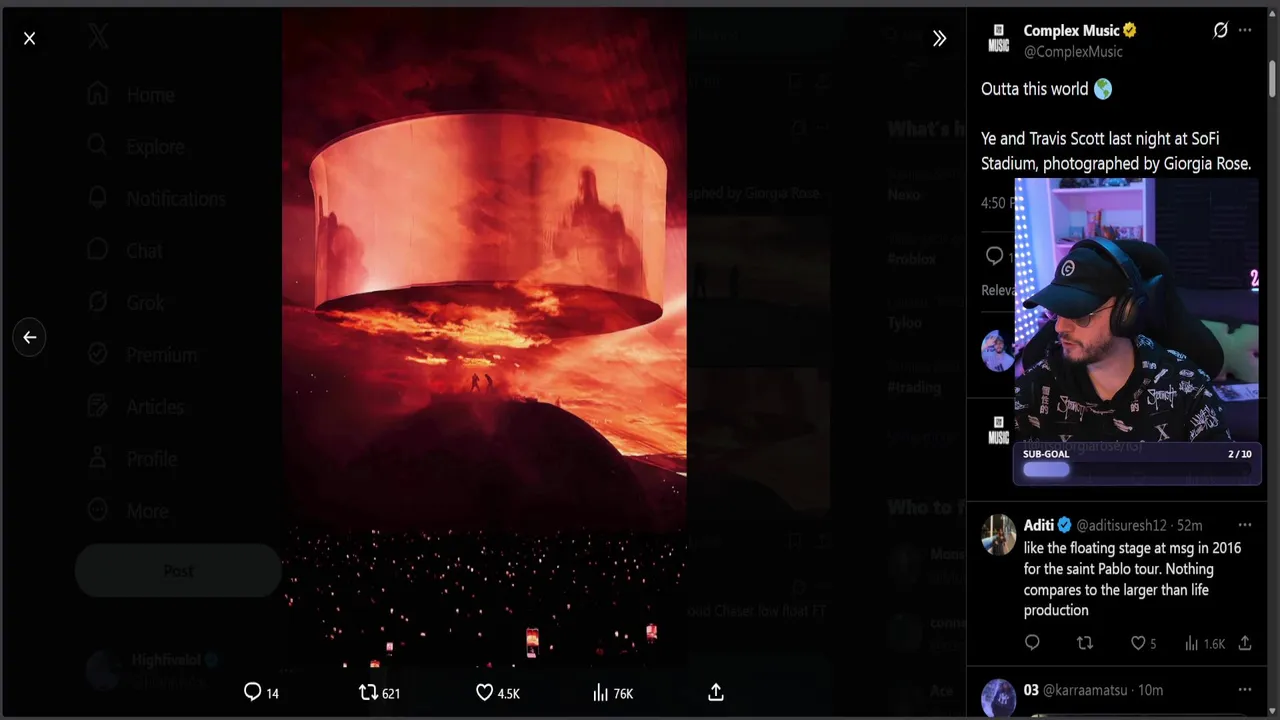Open more options on Aditi's reply
1280x720 pixels.
pos(1245,525)
